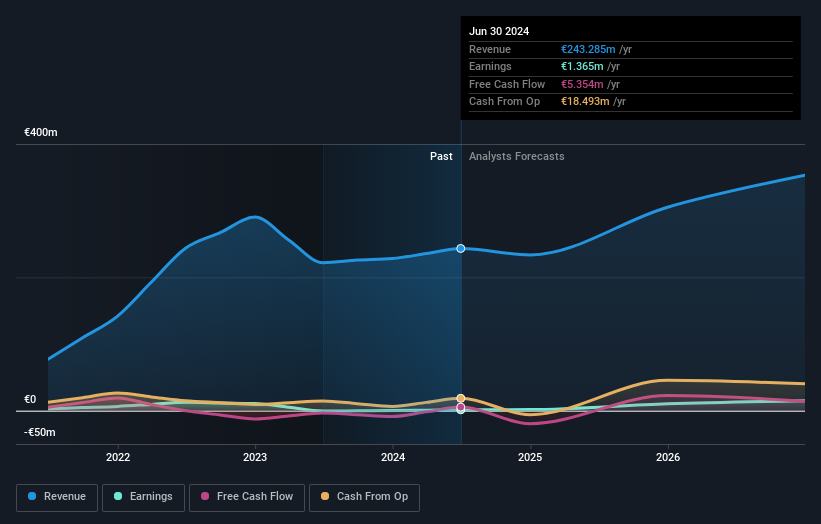Click the -€50m y-axis label
821x524 pixels.
coord(40,432)
